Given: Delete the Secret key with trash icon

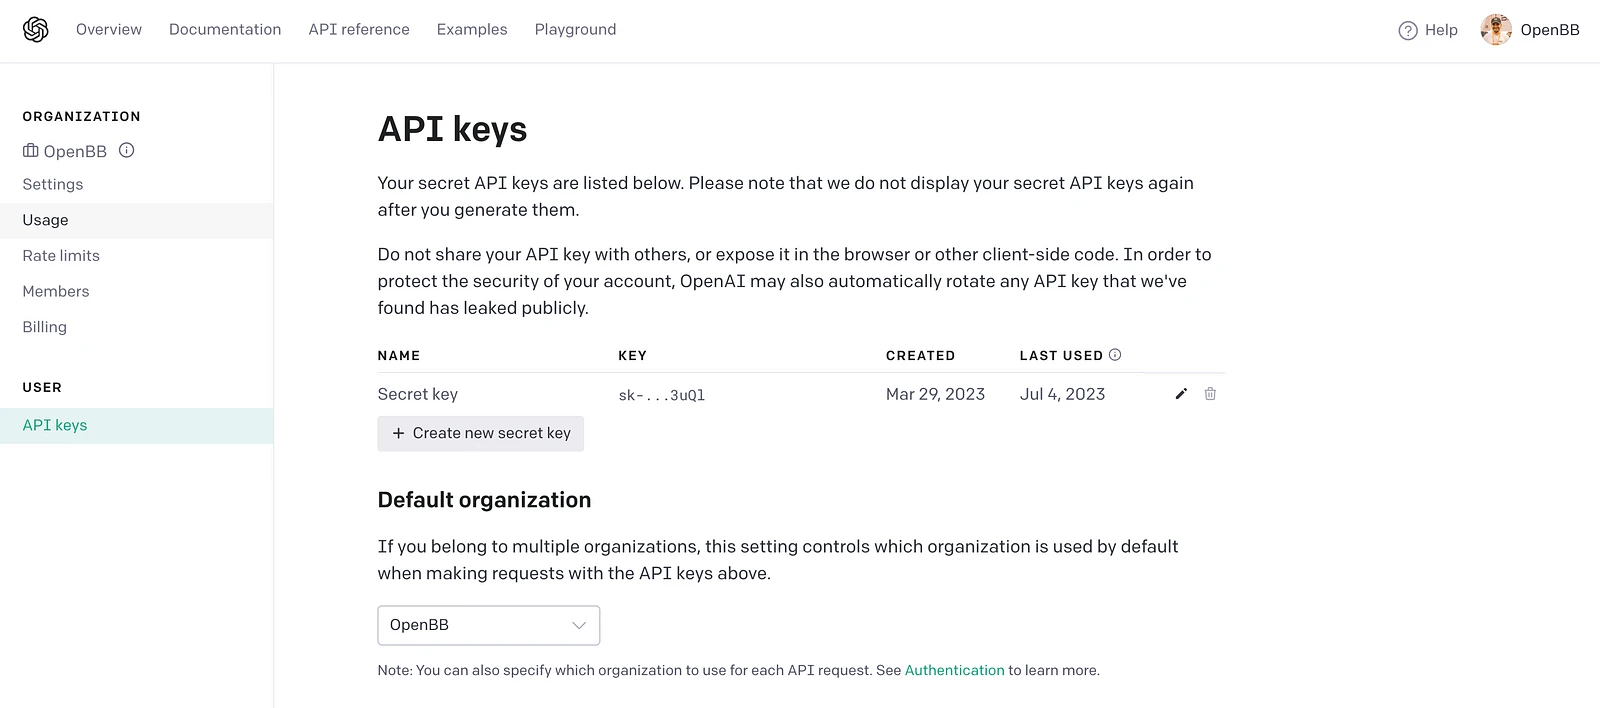Looking at the screenshot, I should 1210,394.
